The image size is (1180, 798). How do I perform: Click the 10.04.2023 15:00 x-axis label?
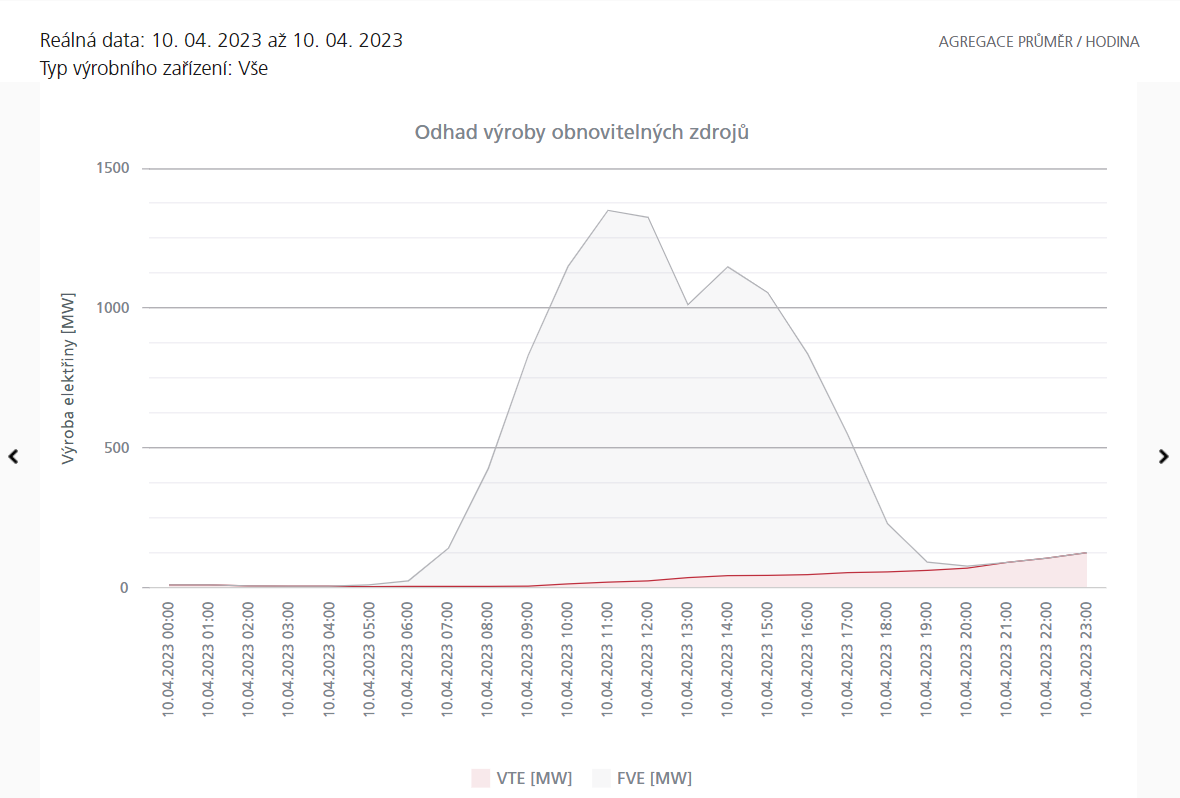767,659
